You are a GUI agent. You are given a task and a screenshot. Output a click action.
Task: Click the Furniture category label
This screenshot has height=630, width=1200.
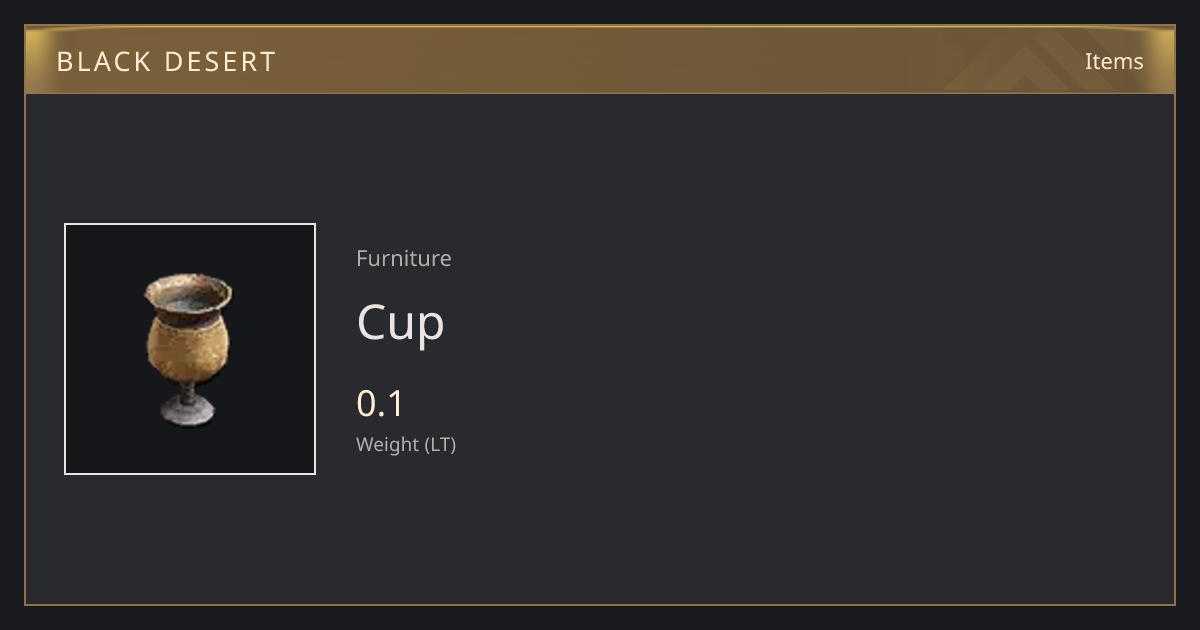click(x=404, y=258)
